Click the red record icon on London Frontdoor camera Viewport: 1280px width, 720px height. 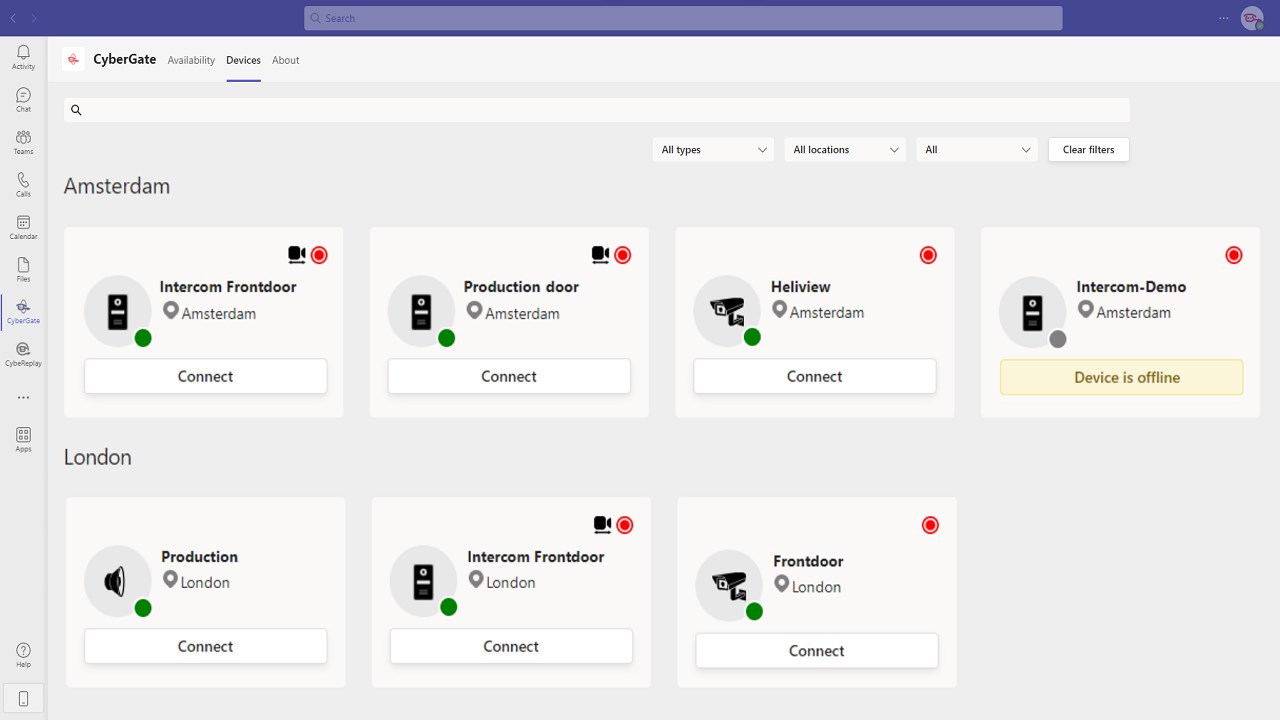pos(930,524)
